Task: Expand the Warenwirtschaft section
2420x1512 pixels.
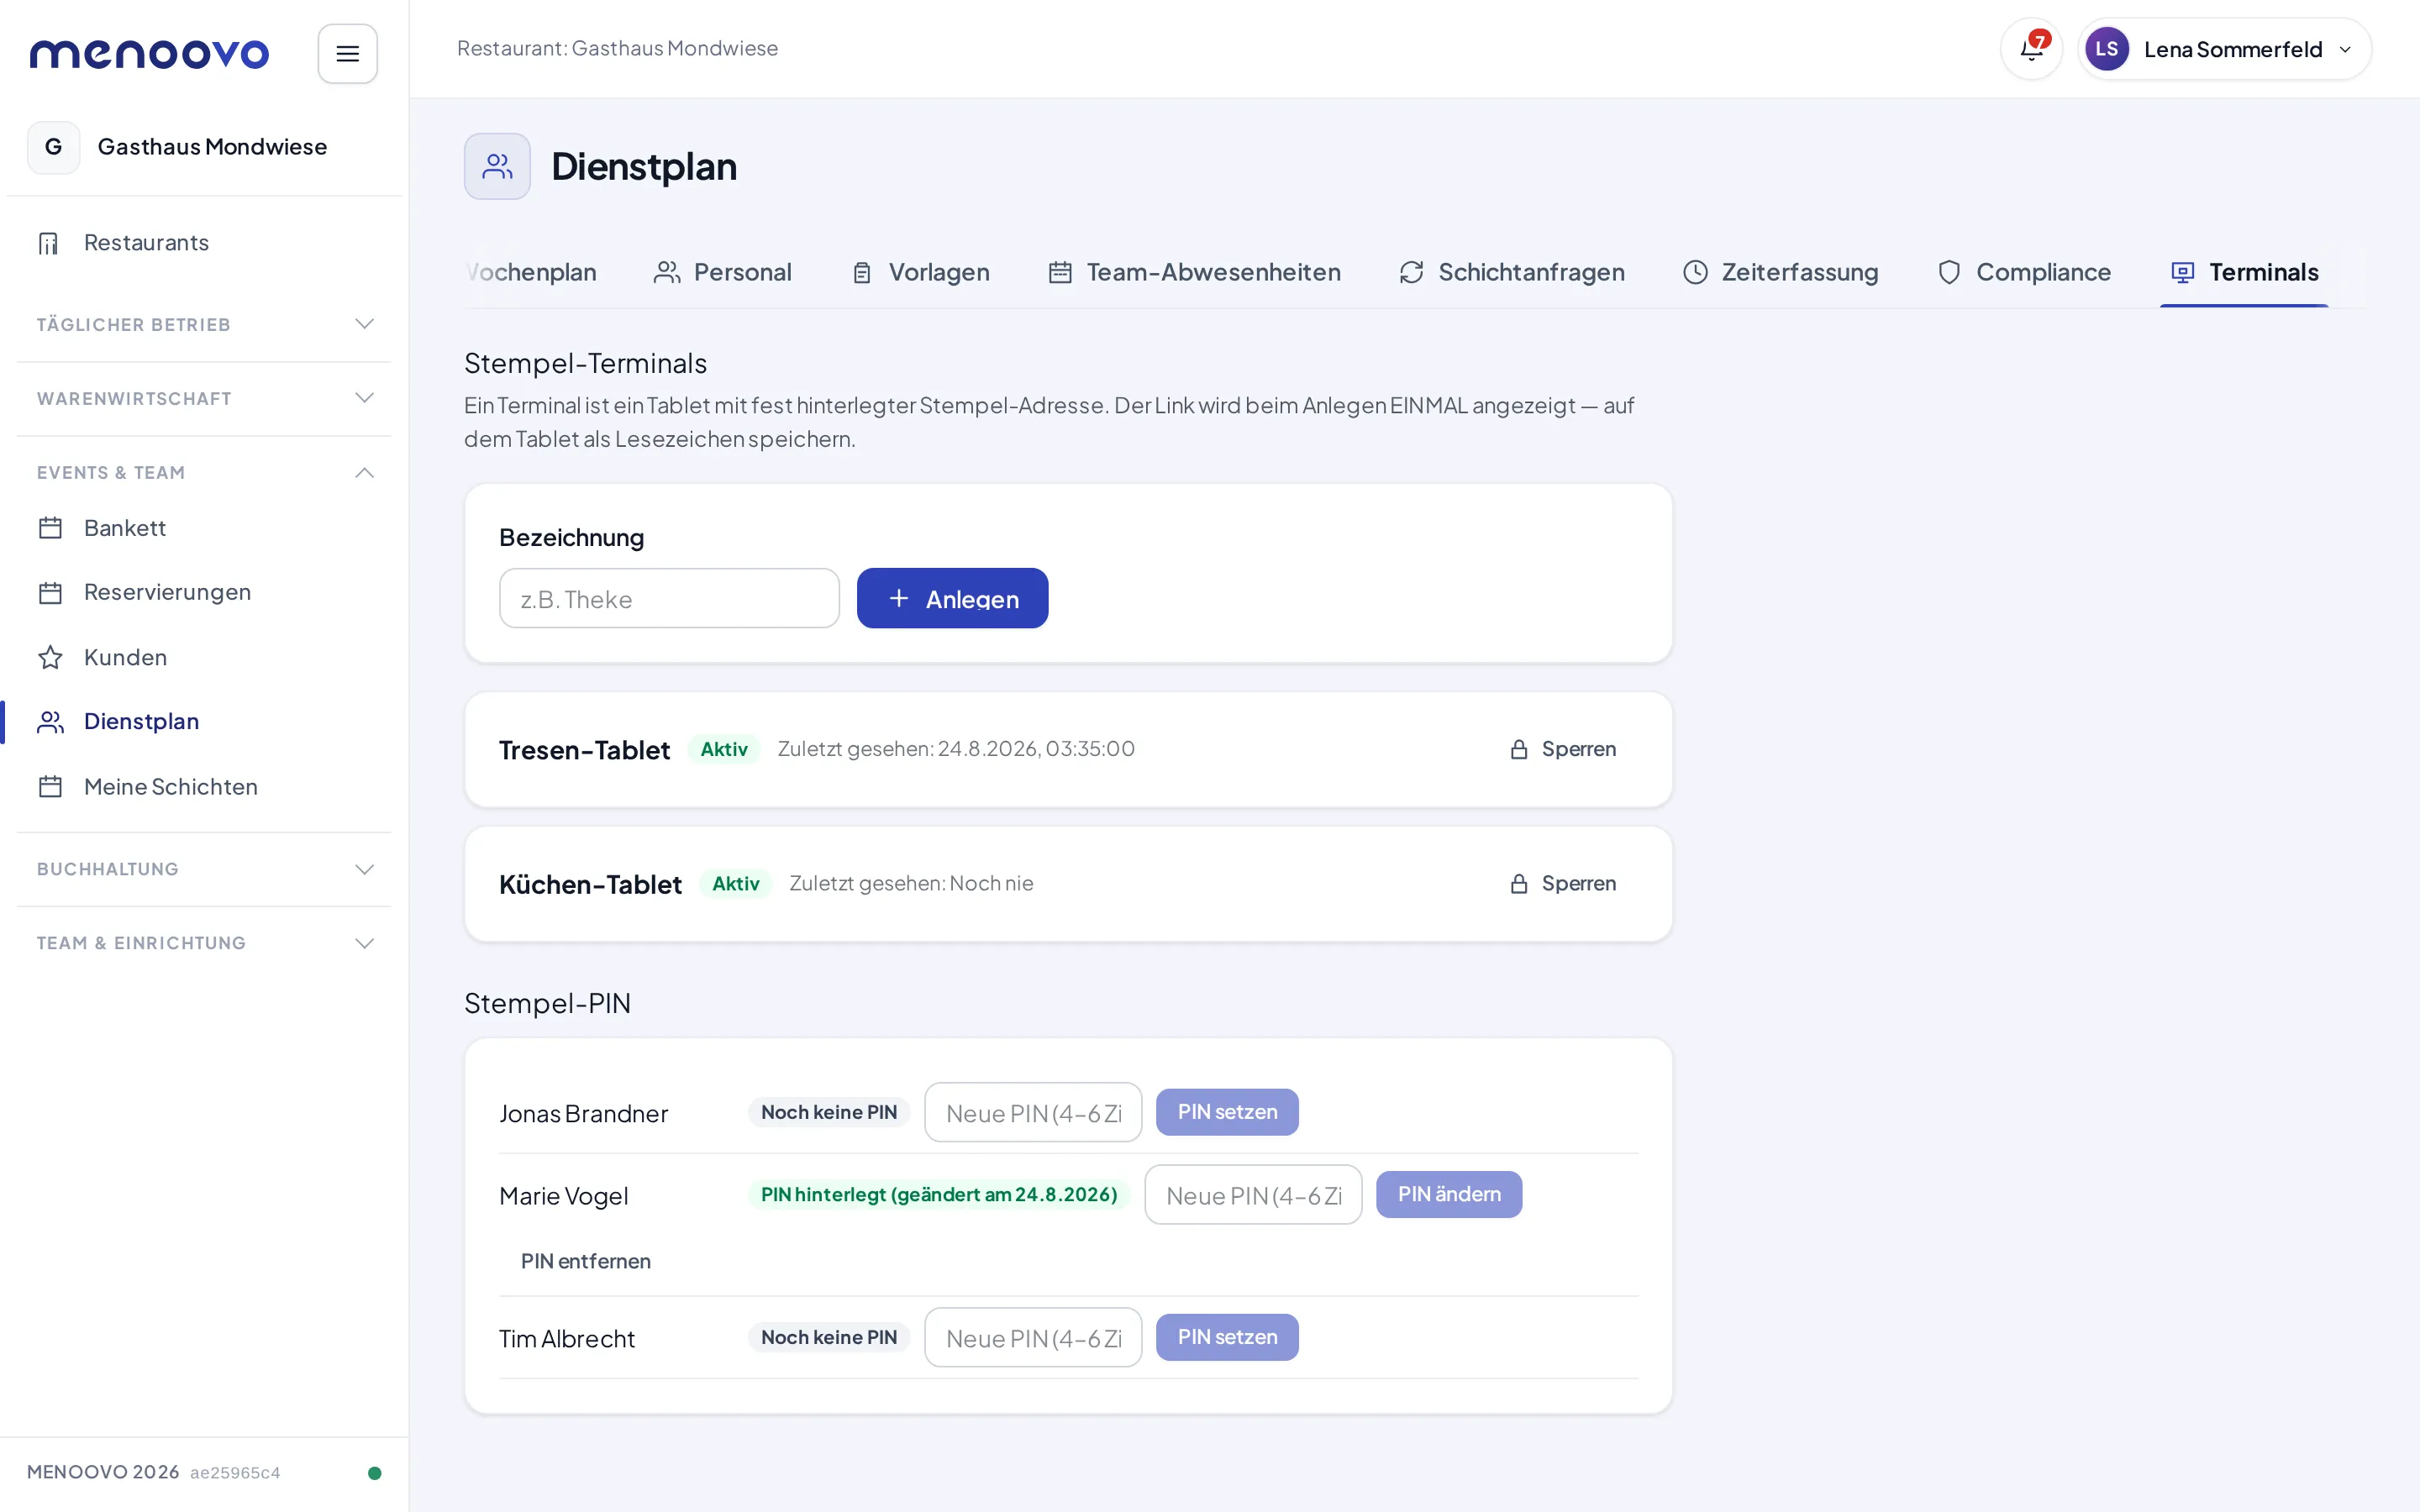Action: [x=204, y=399]
